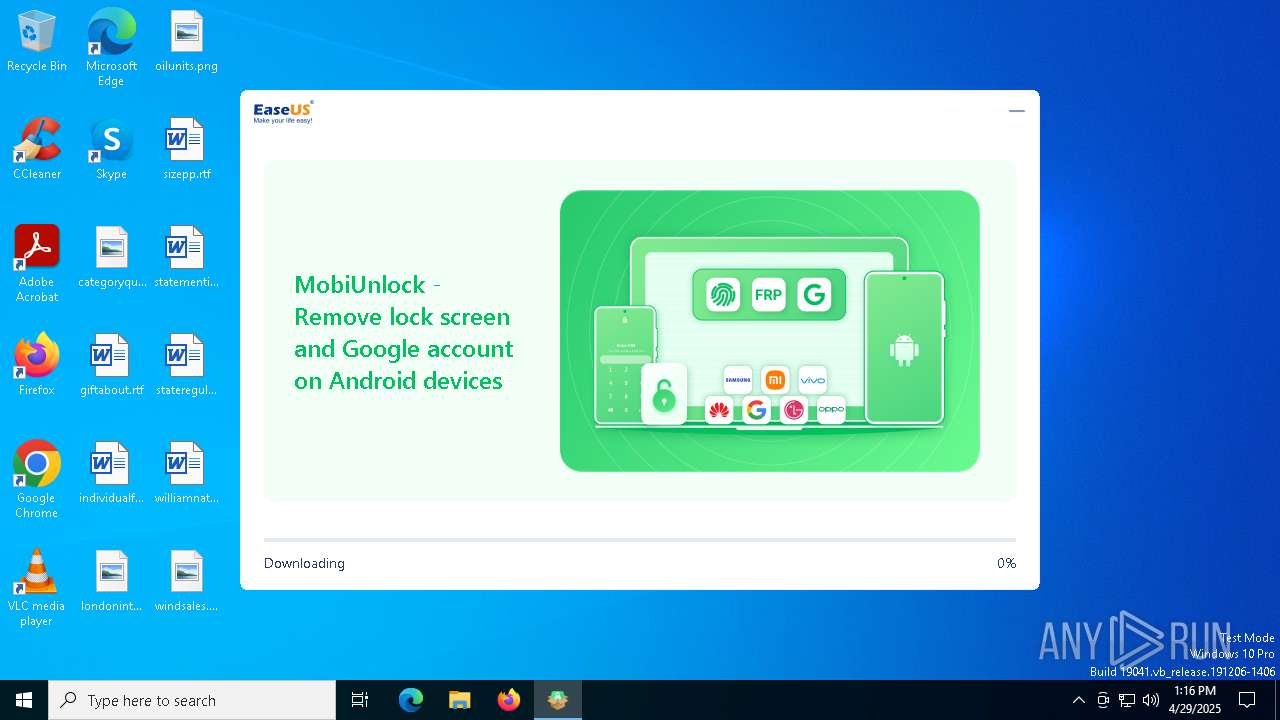Show hidden system tray icons
1280x720 pixels.
[1078, 700]
